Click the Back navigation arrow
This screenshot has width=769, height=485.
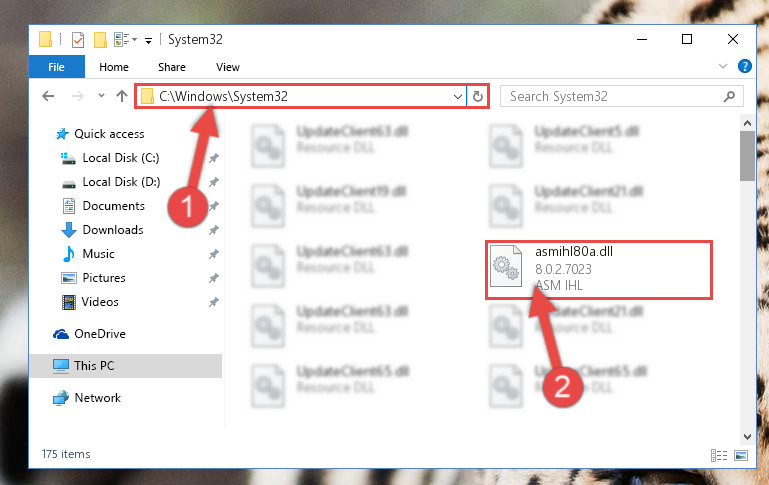tap(48, 96)
